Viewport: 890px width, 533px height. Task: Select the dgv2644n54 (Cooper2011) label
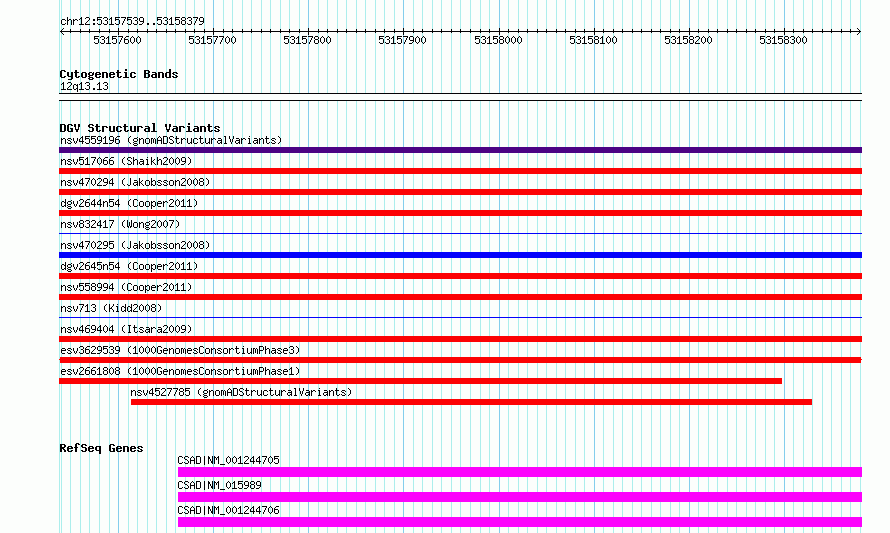[129, 203]
